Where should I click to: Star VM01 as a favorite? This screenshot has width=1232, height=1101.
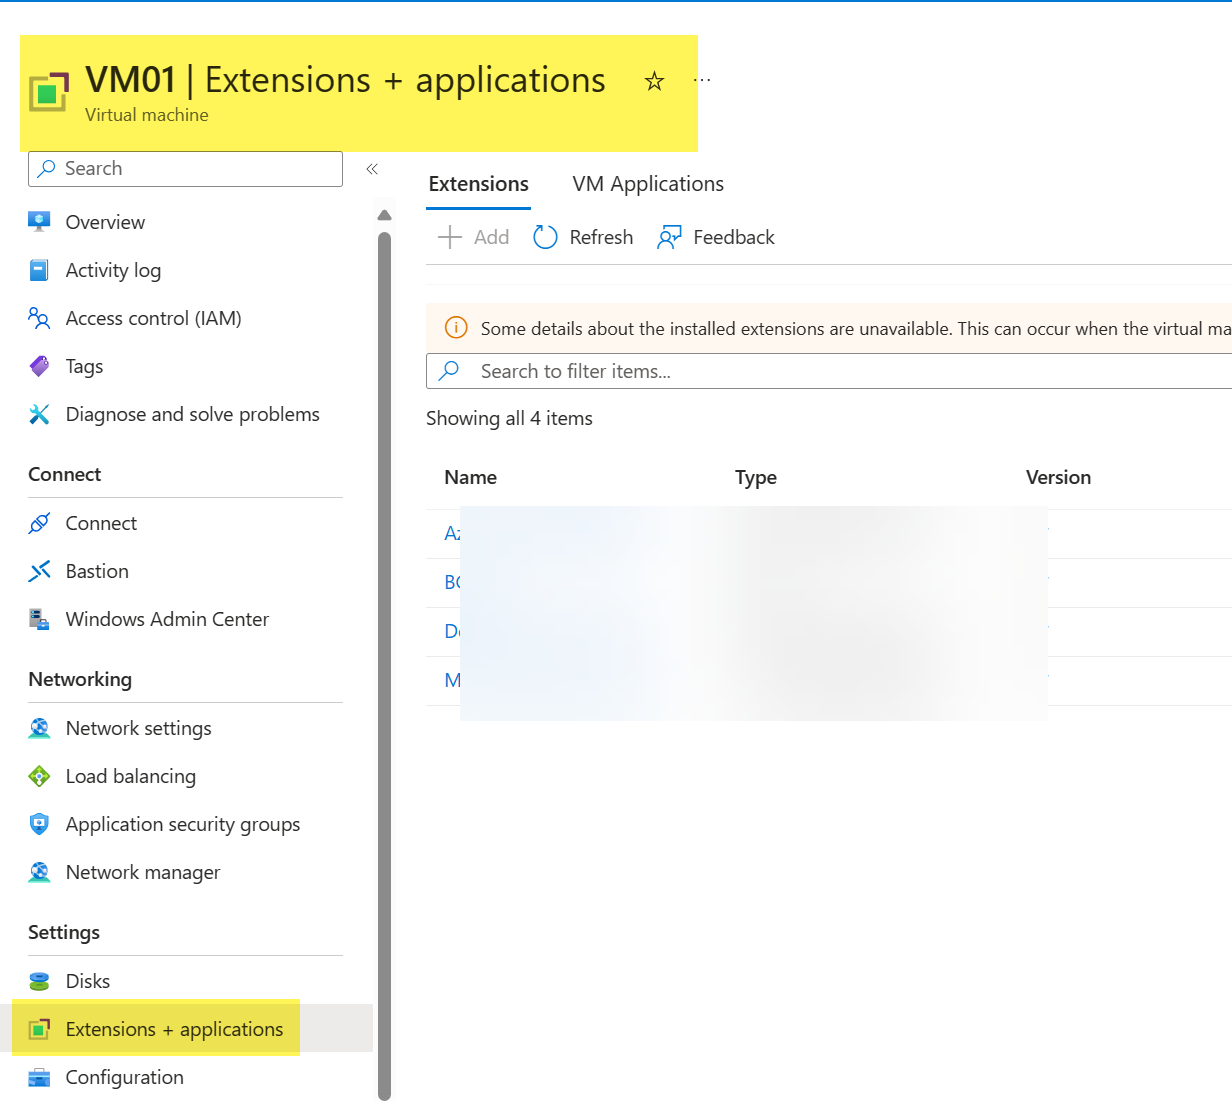(654, 81)
